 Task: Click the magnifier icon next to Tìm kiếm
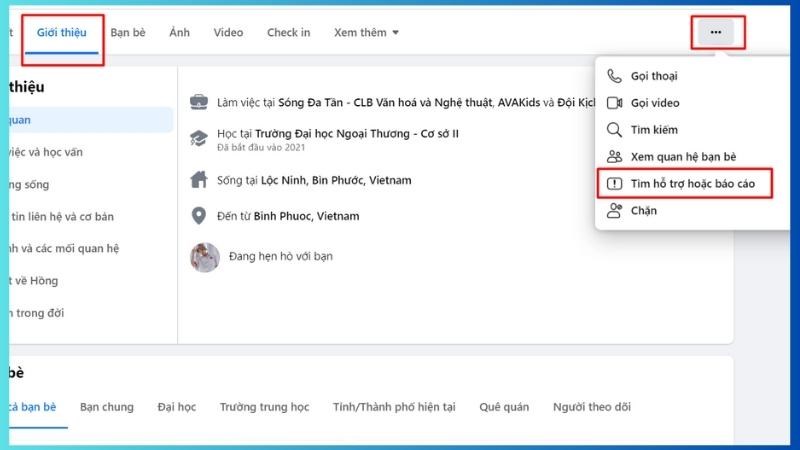coord(614,130)
